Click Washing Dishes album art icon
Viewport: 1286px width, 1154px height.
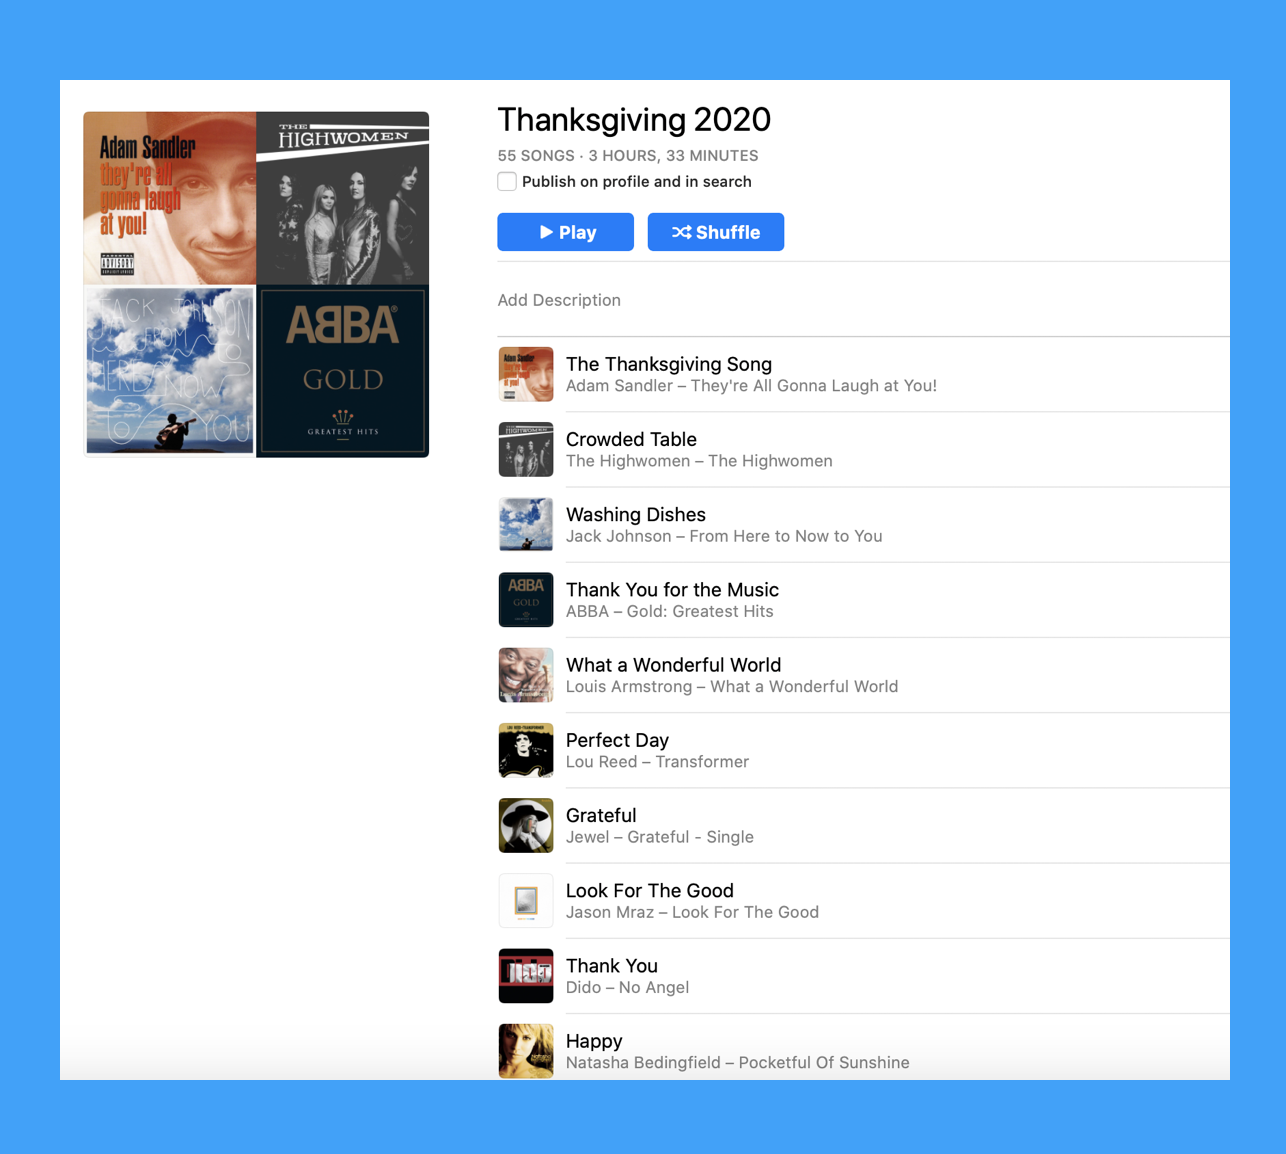pyautogui.click(x=526, y=525)
